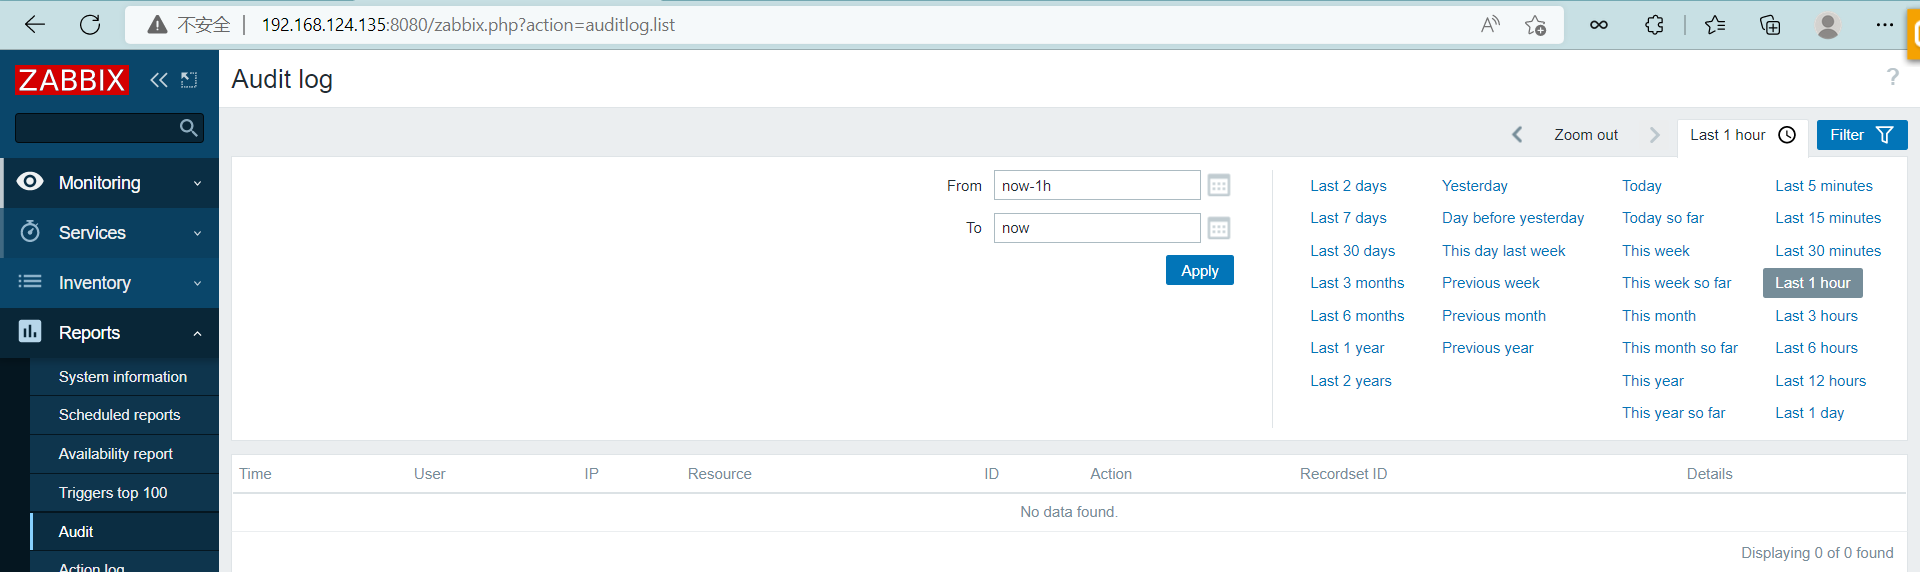The height and width of the screenshot is (572, 1920).
Task: Expand the Inventory menu section
Action: point(110,283)
